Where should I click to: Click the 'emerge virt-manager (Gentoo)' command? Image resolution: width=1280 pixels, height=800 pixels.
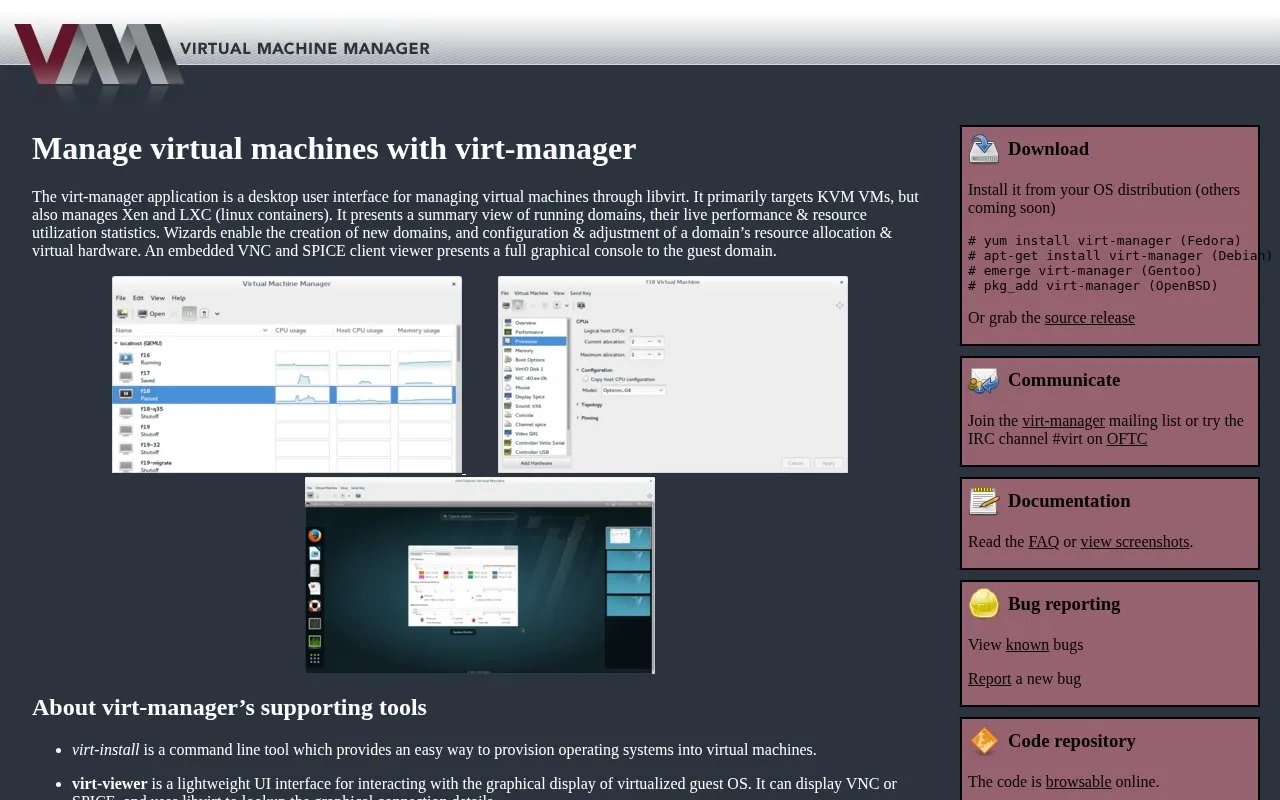(x=1085, y=271)
